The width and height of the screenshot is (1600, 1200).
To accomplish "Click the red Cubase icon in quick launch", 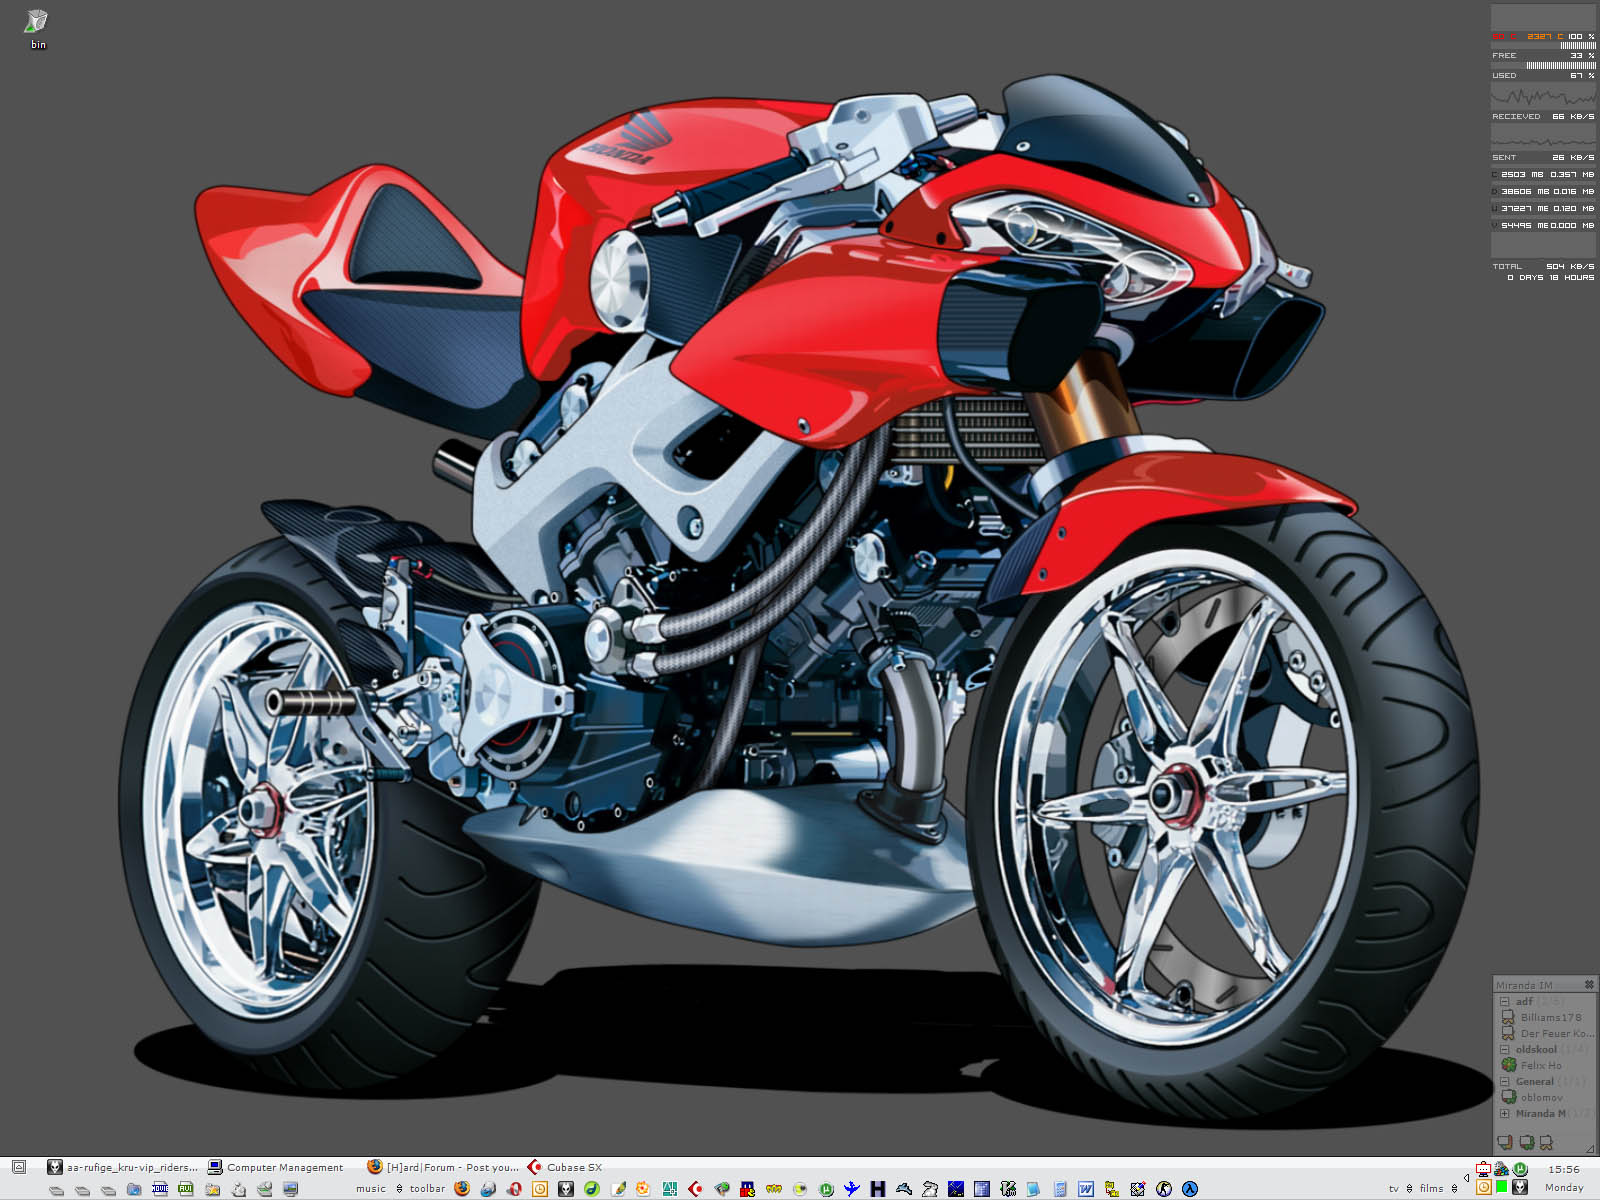I will pyautogui.click(x=695, y=1189).
